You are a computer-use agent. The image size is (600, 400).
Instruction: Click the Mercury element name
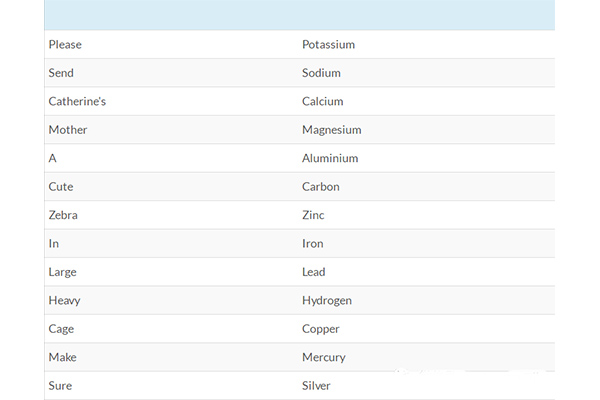pos(323,357)
